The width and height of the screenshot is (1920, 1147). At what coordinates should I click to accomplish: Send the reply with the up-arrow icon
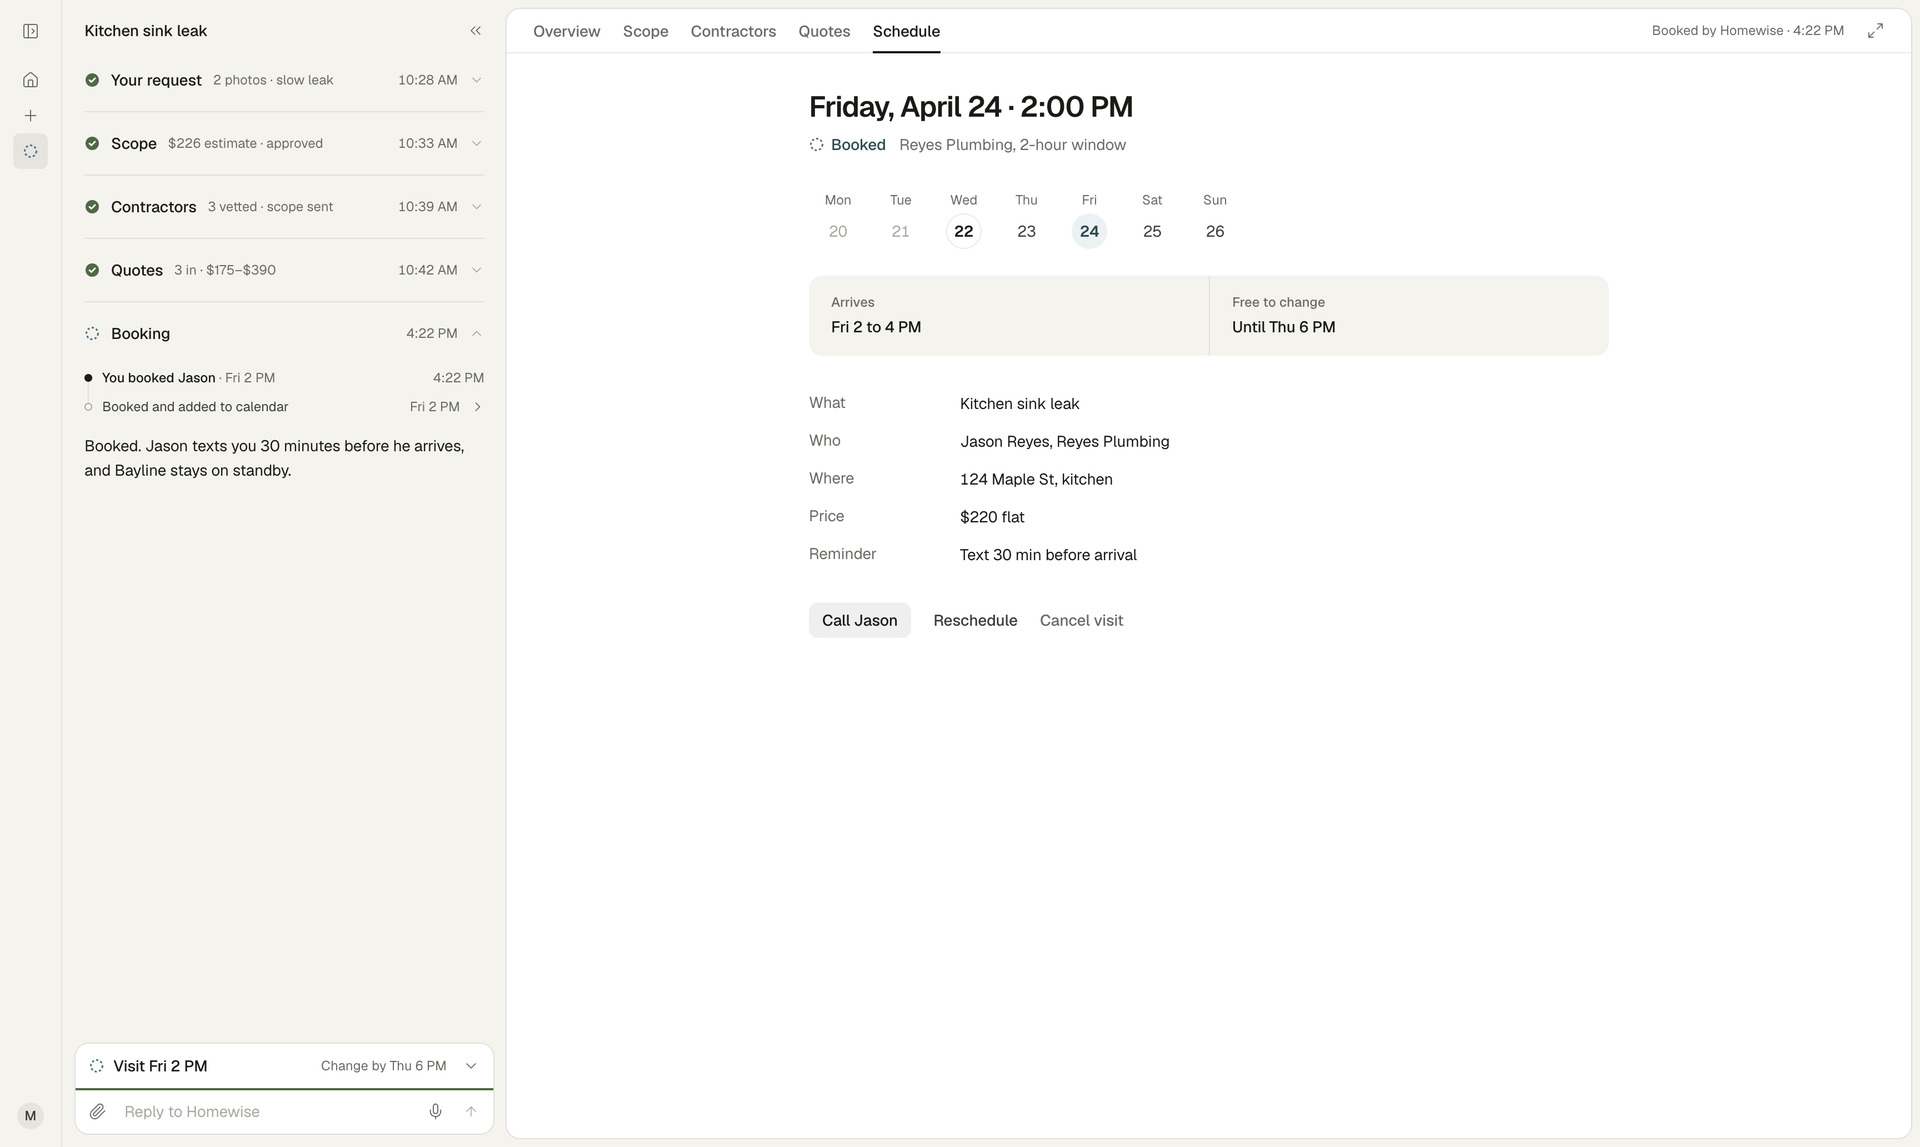click(x=471, y=1111)
